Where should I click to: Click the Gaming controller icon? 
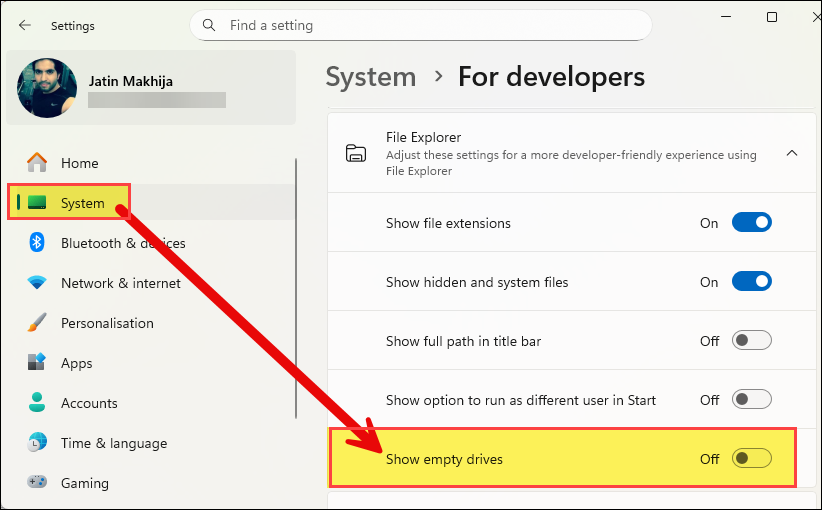tap(37, 483)
